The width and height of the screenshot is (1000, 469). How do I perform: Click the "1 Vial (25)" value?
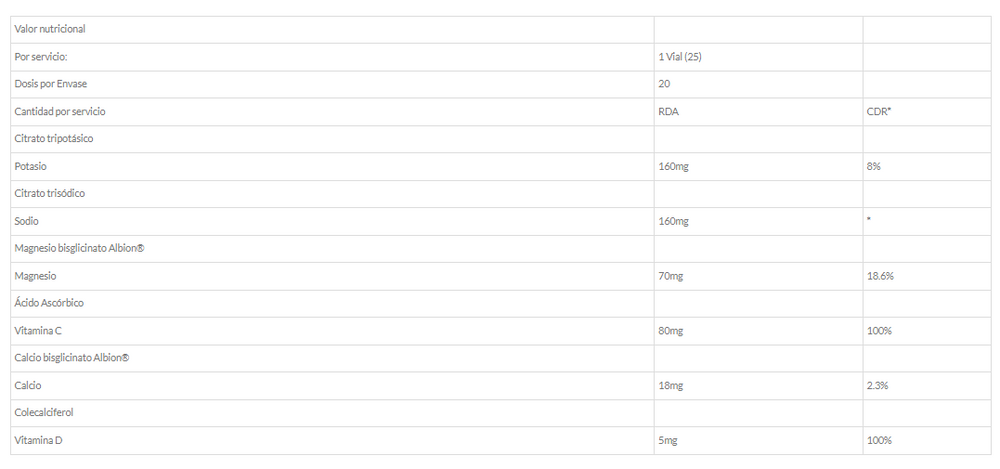[x=680, y=57]
